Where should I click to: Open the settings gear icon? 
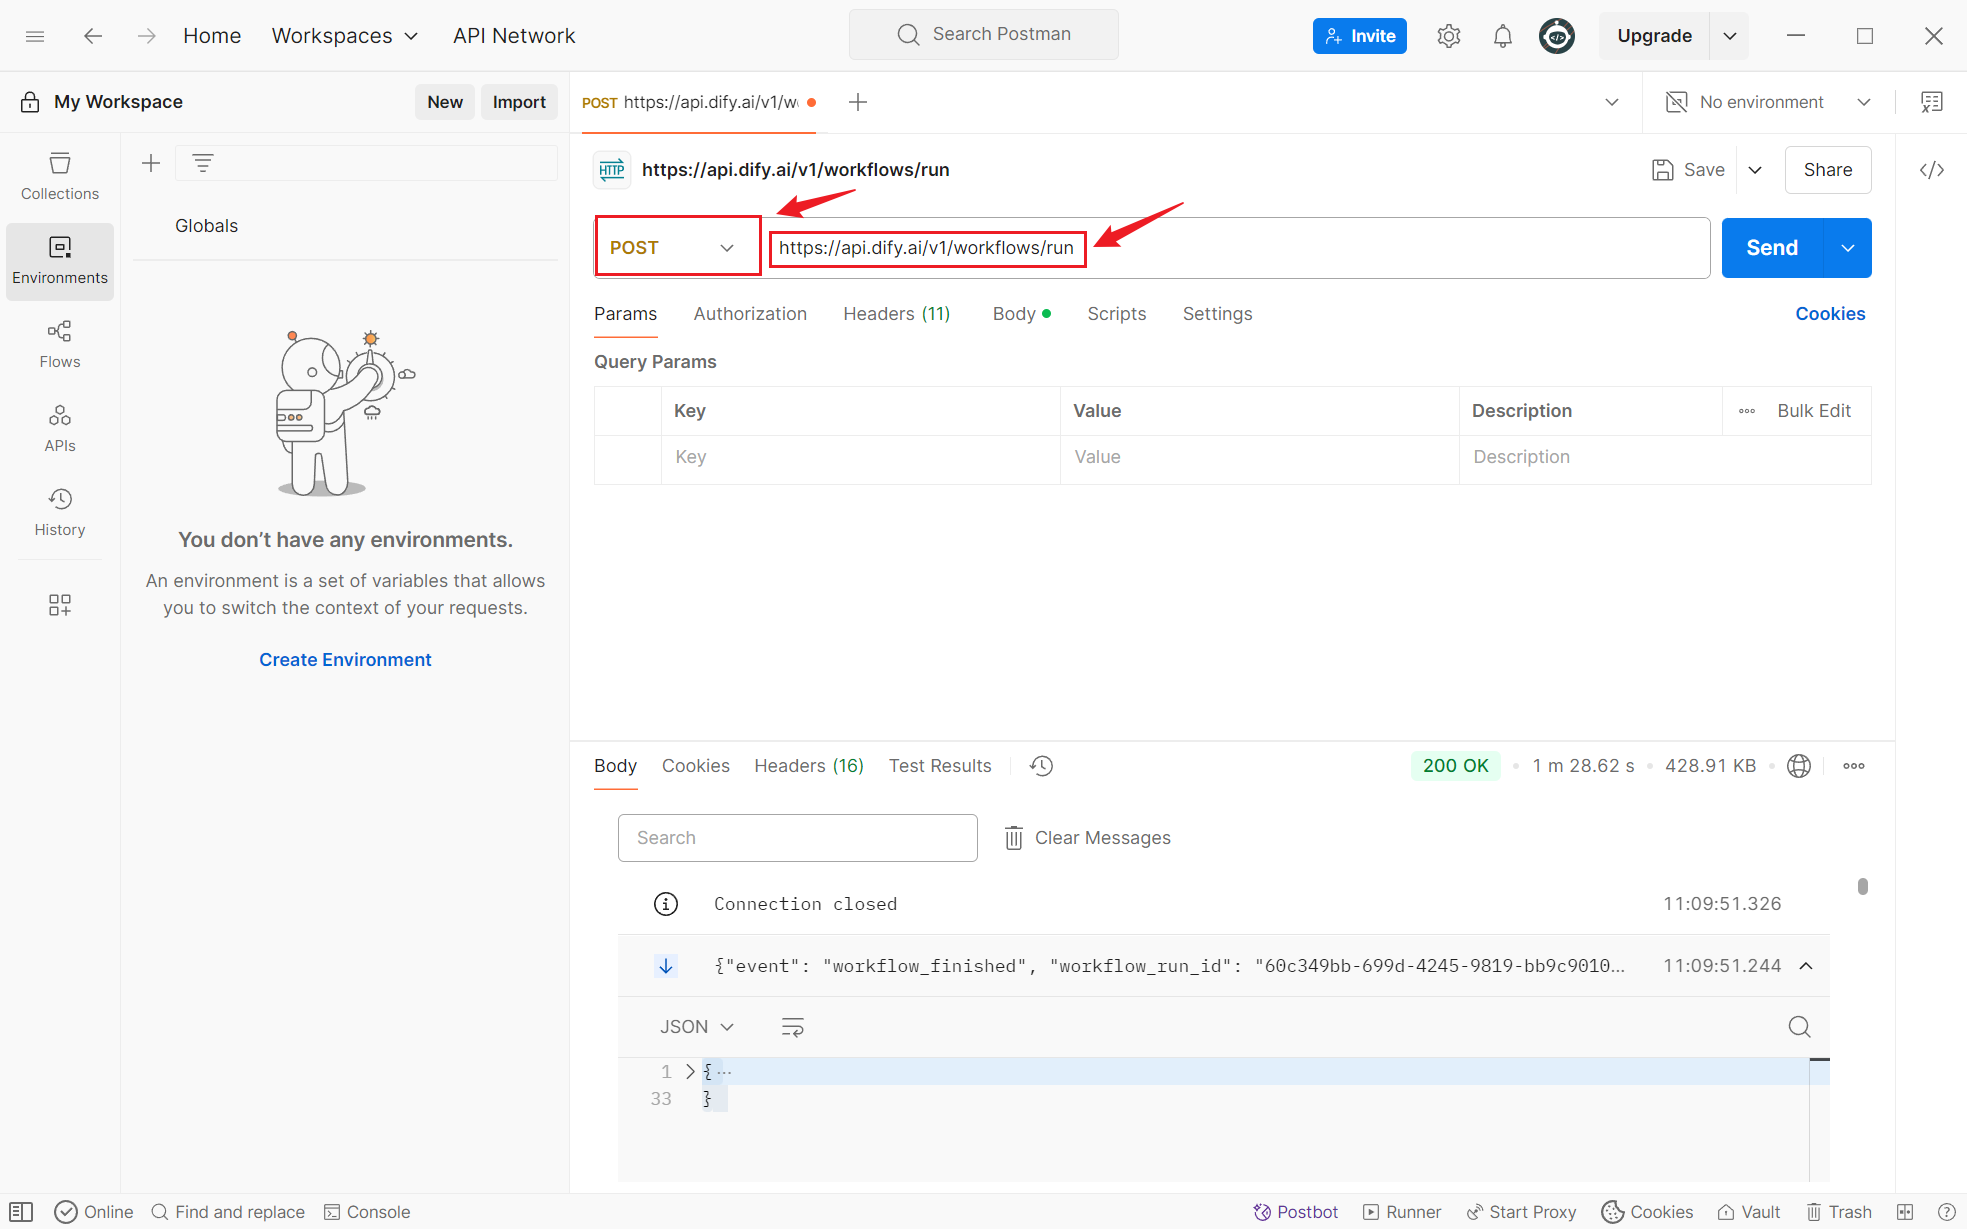(1449, 36)
